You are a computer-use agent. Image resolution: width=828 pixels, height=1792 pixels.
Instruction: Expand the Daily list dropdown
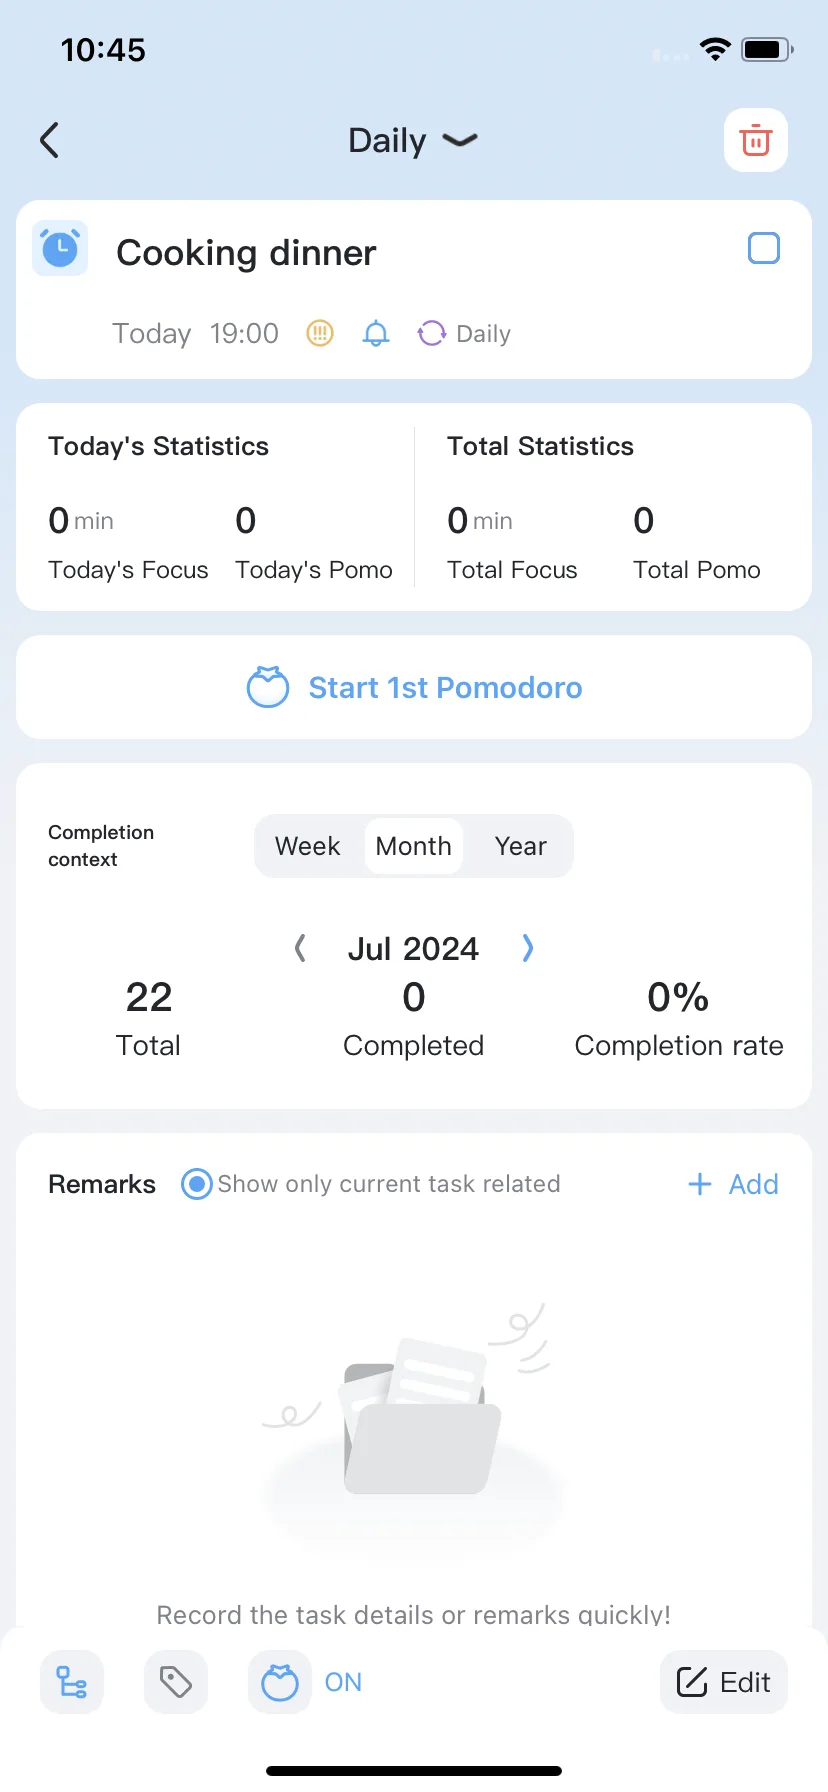(x=413, y=140)
